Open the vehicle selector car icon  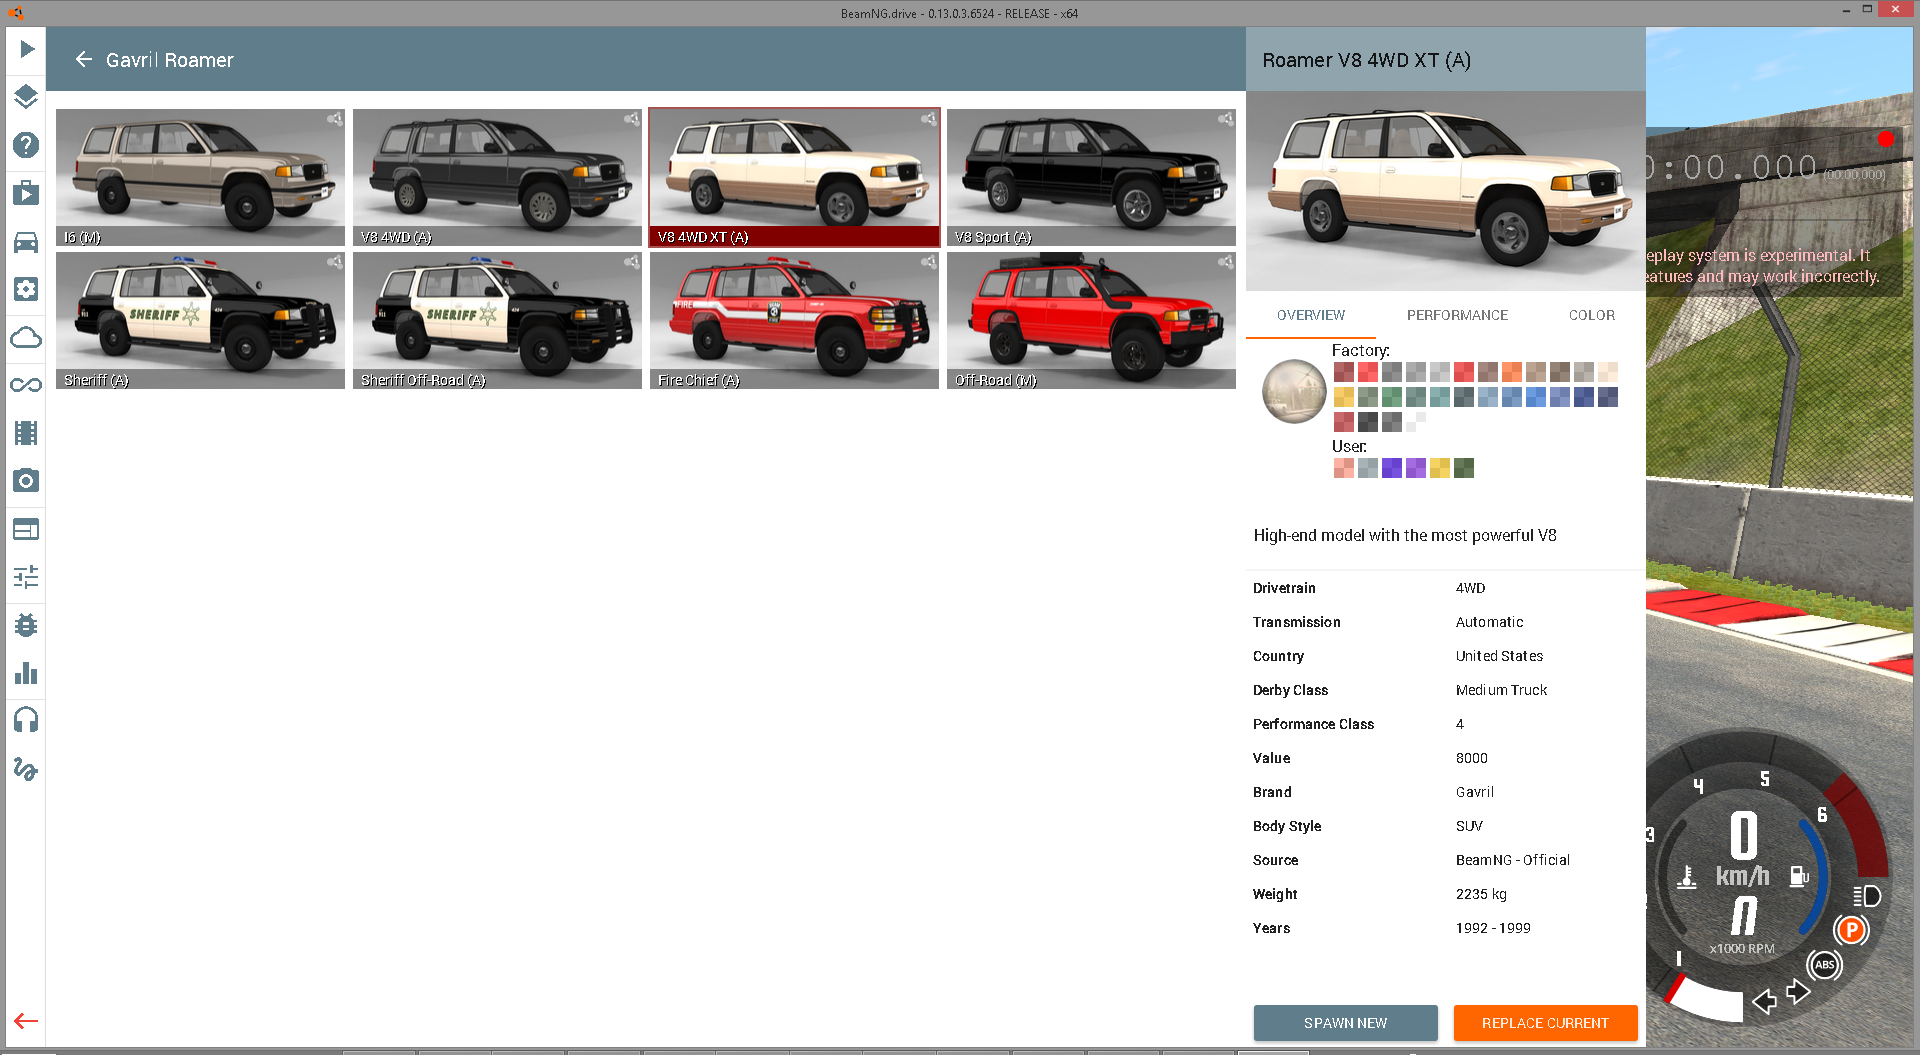click(26, 241)
